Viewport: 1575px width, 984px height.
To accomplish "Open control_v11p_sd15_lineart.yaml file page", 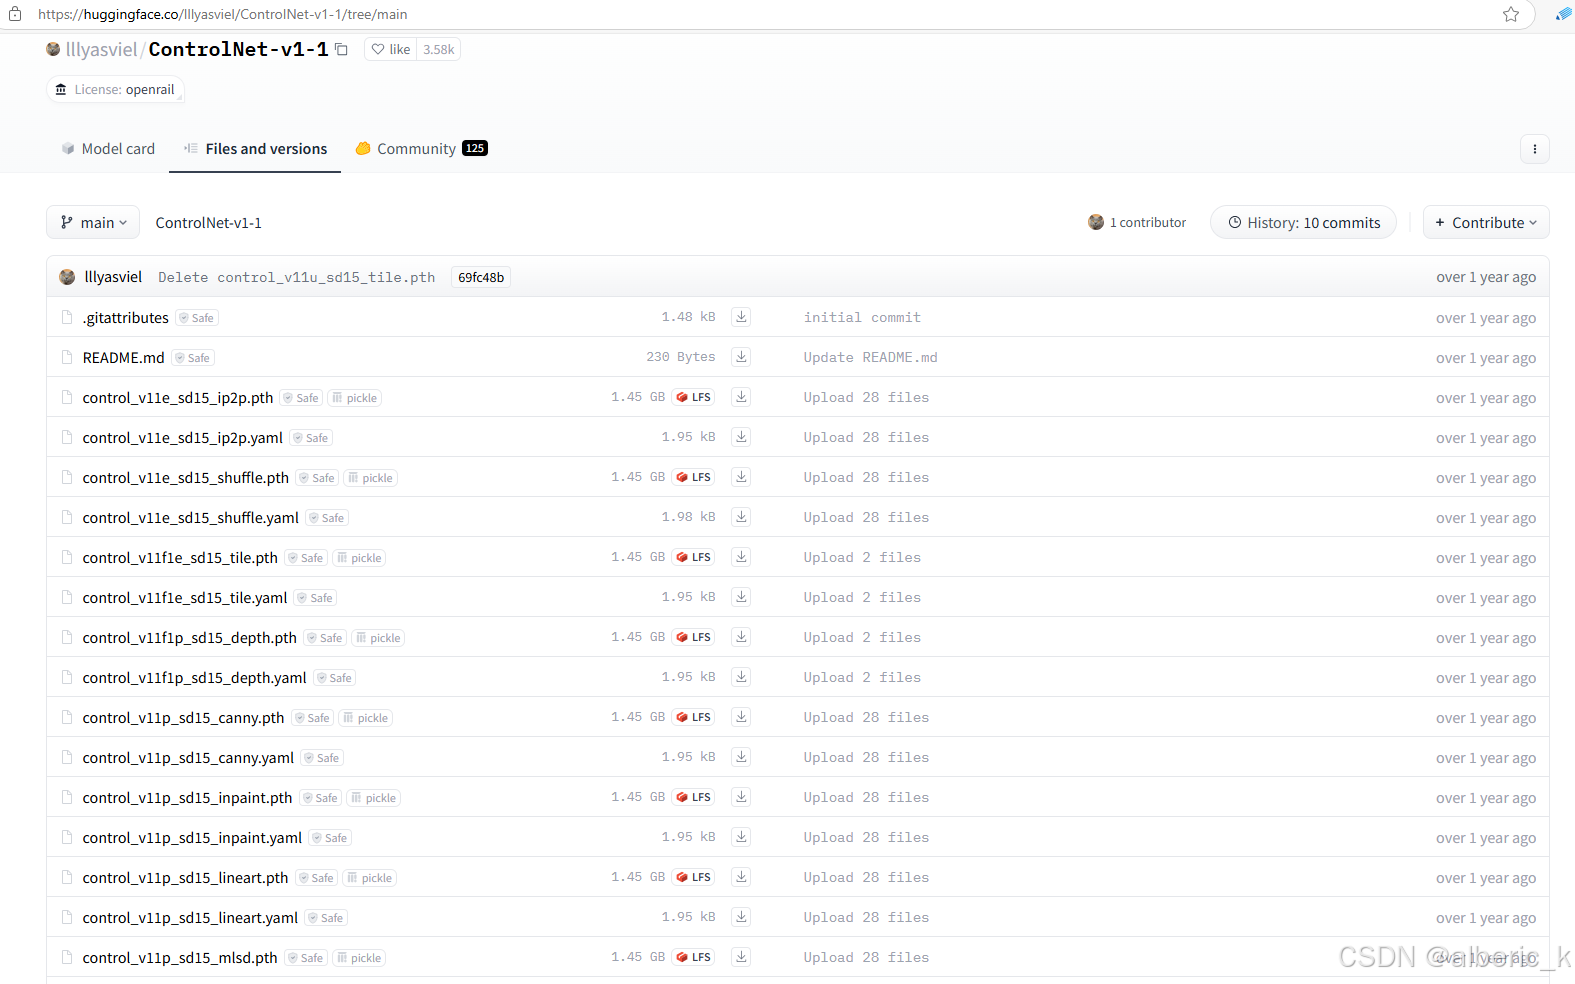I will pos(190,917).
